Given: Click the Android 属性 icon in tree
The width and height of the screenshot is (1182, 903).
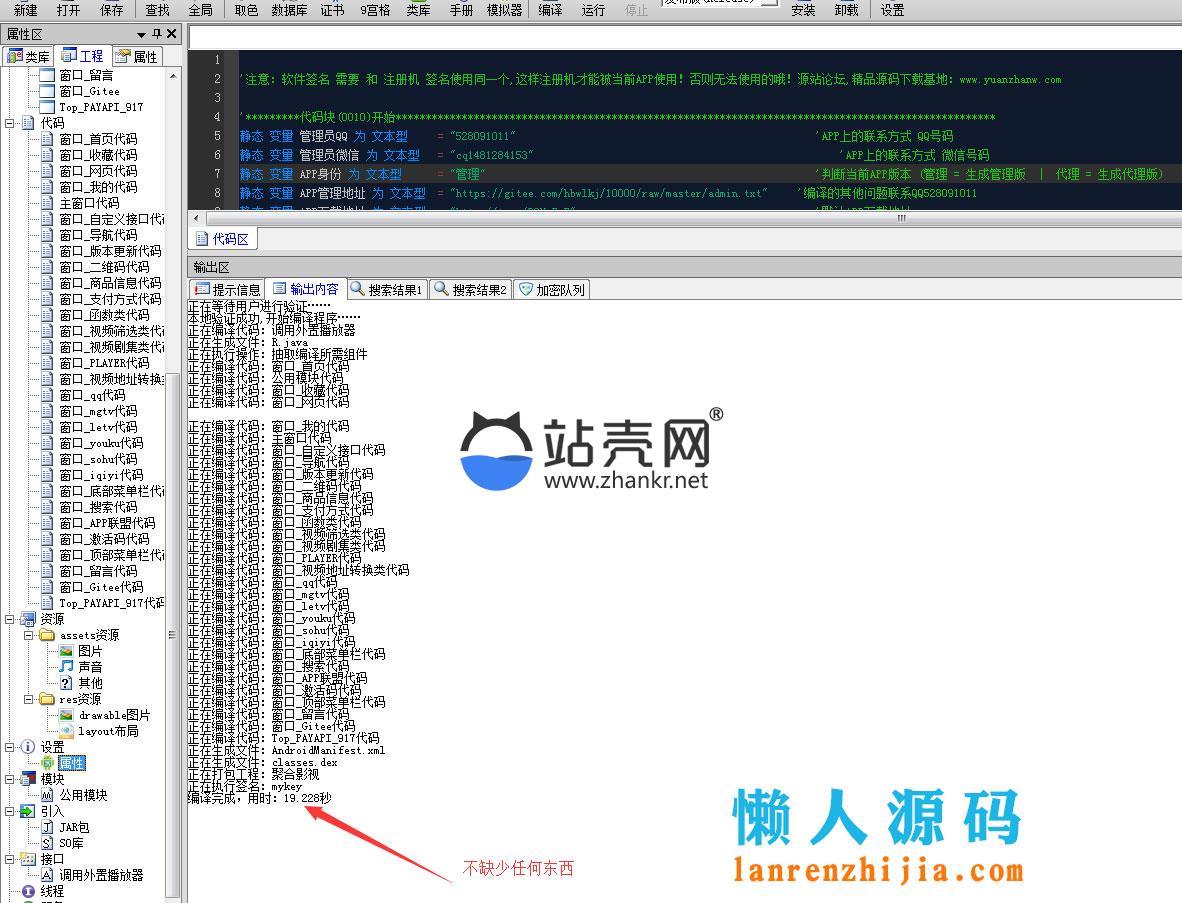Looking at the screenshot, I should tap(47, 763).
